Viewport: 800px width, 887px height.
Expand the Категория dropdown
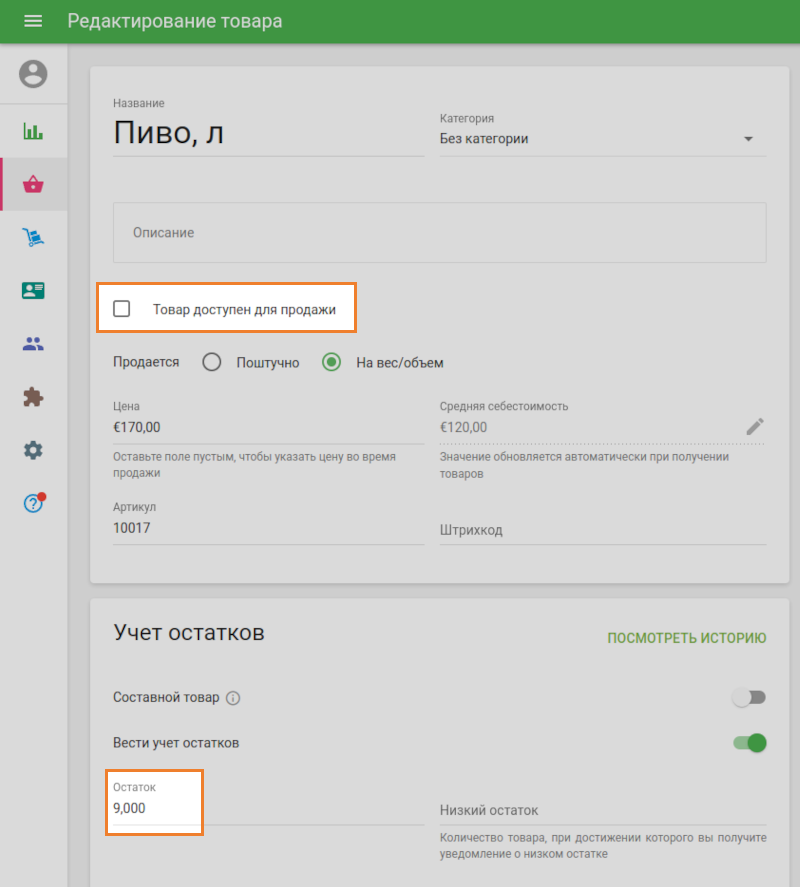click(x=602, y=139)
